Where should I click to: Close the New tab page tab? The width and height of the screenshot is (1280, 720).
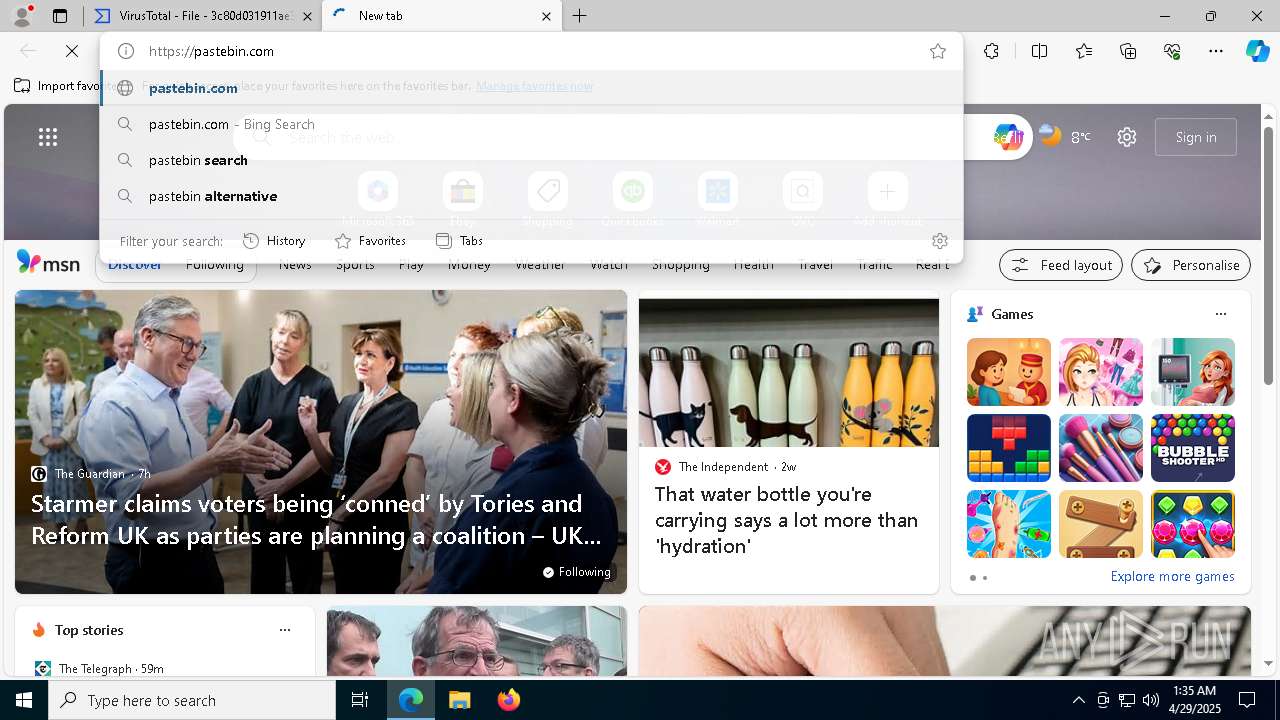[546, 16]
